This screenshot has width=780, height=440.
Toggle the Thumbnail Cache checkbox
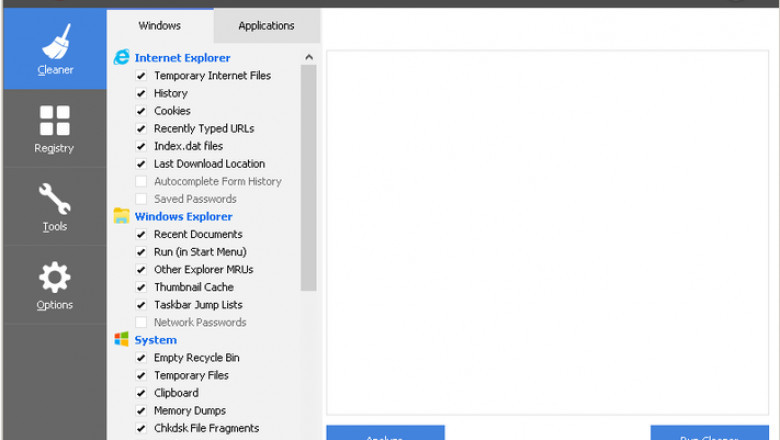point(141,287)
